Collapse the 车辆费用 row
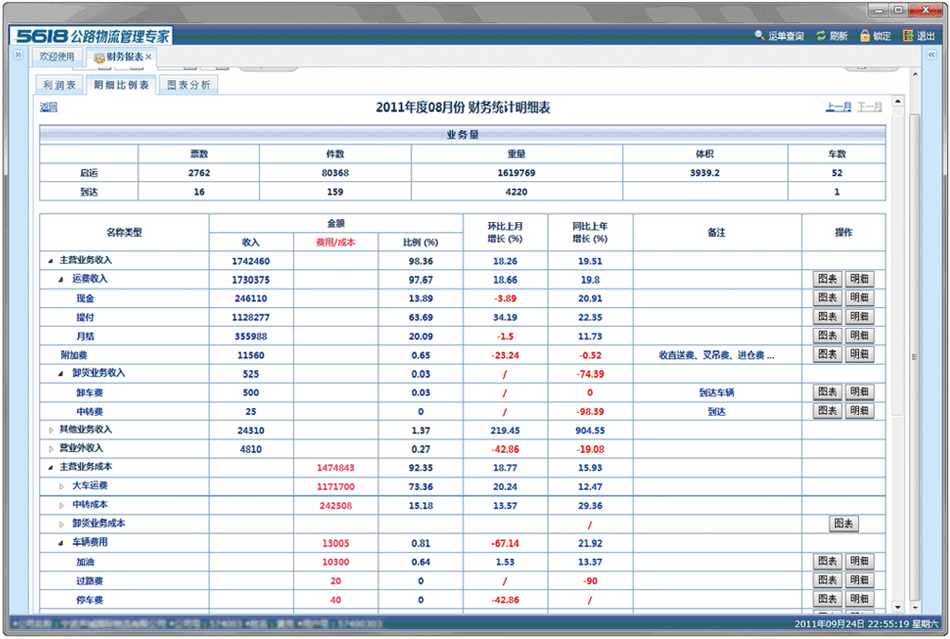This screenshot has height=639, width=950. click(x=62, y=542)
